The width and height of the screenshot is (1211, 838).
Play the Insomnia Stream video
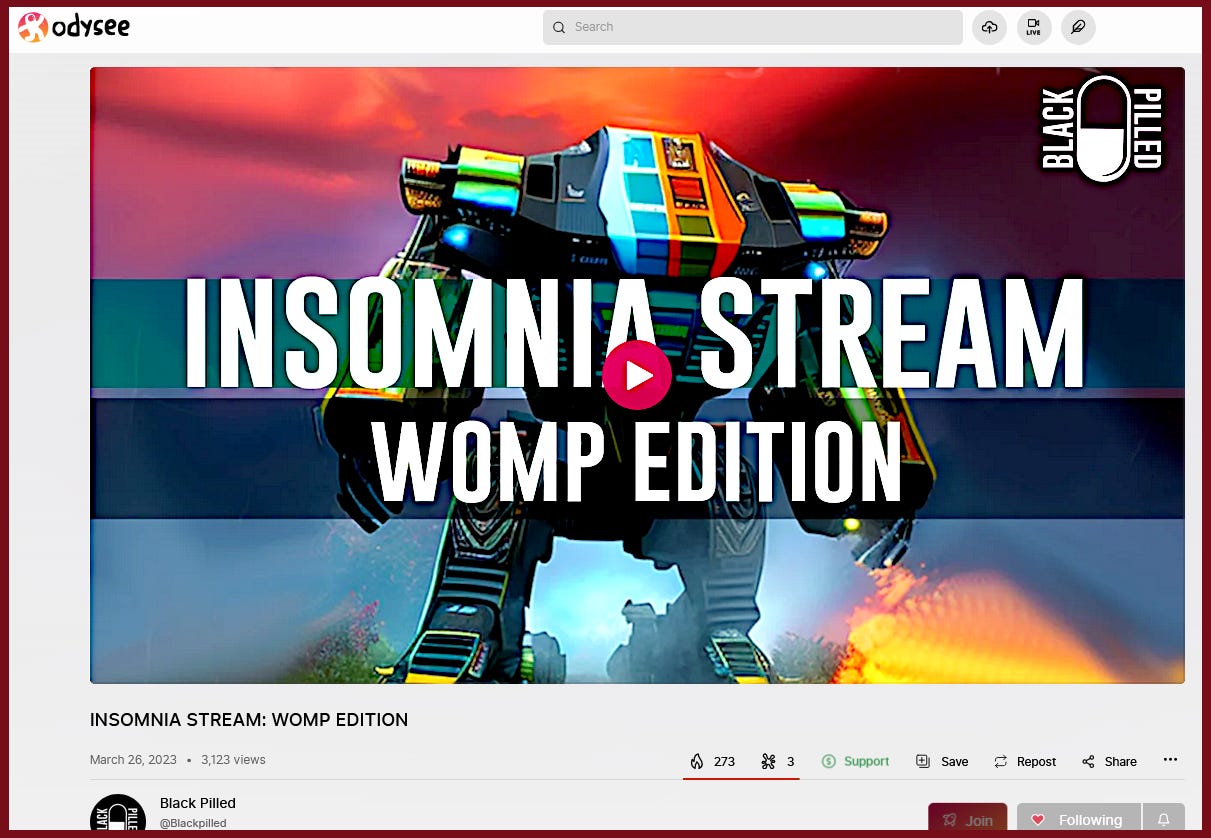(x=637, y=375)
